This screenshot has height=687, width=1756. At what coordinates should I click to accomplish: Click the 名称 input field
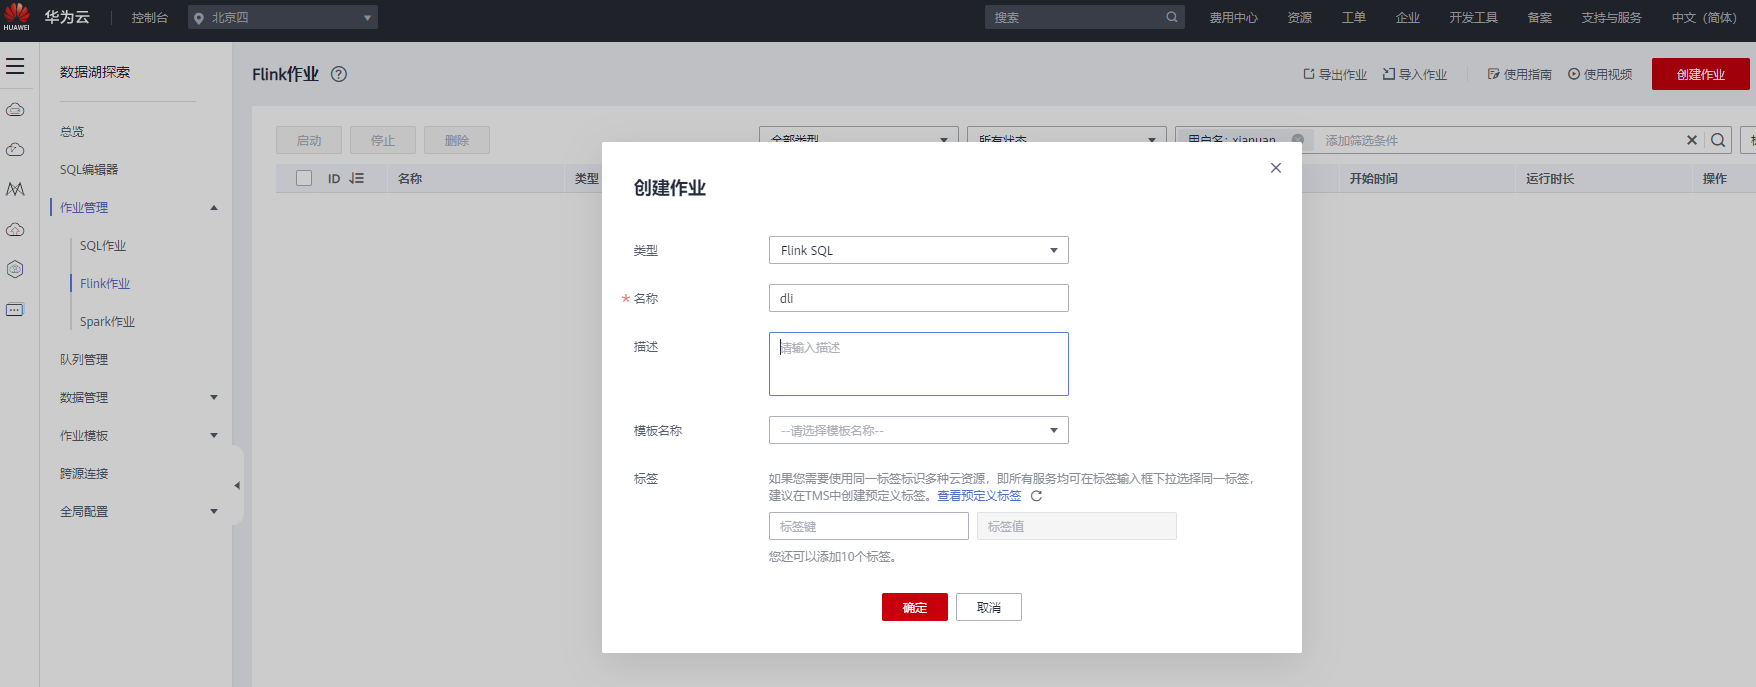point(919,298)
